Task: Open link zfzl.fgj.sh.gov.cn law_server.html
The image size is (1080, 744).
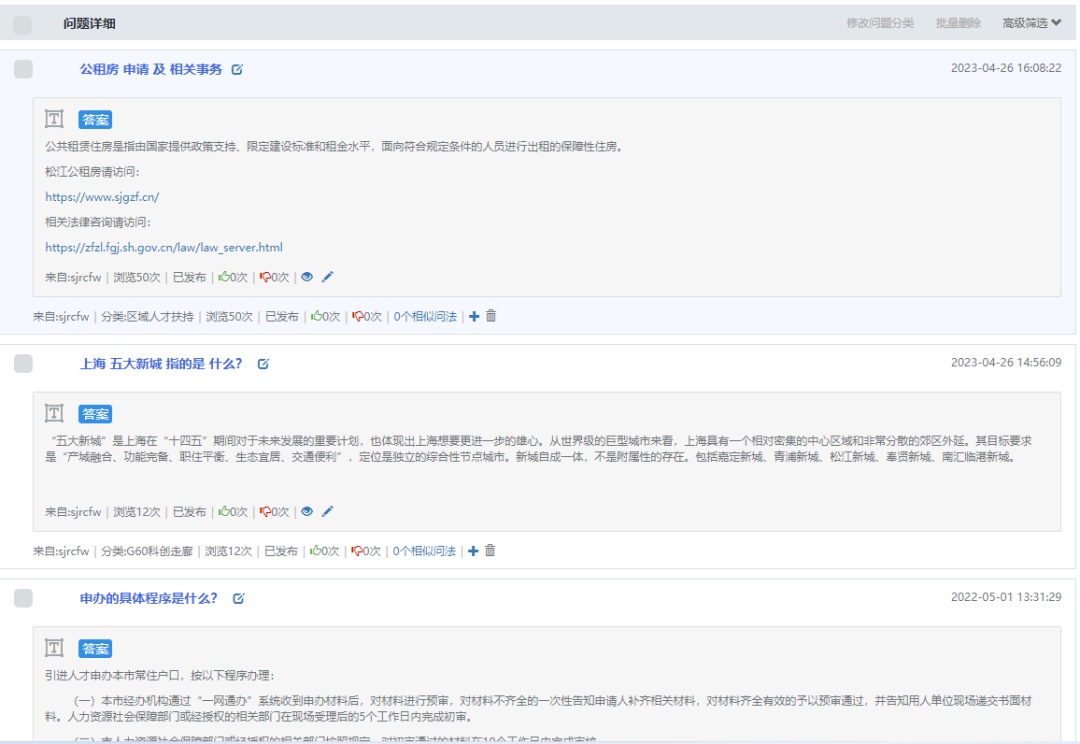Action: [164, 247]
